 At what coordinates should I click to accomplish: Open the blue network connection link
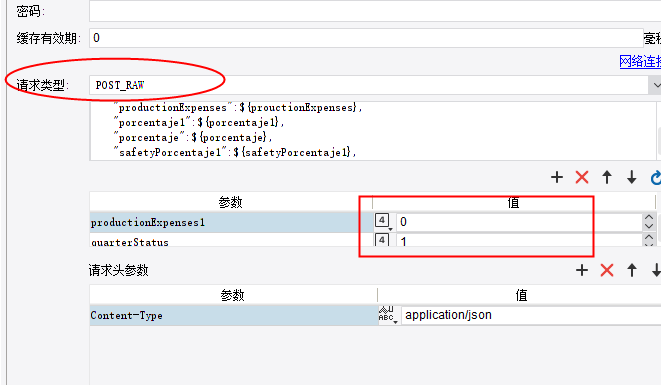pyautogui.click(x=640, y=62)
